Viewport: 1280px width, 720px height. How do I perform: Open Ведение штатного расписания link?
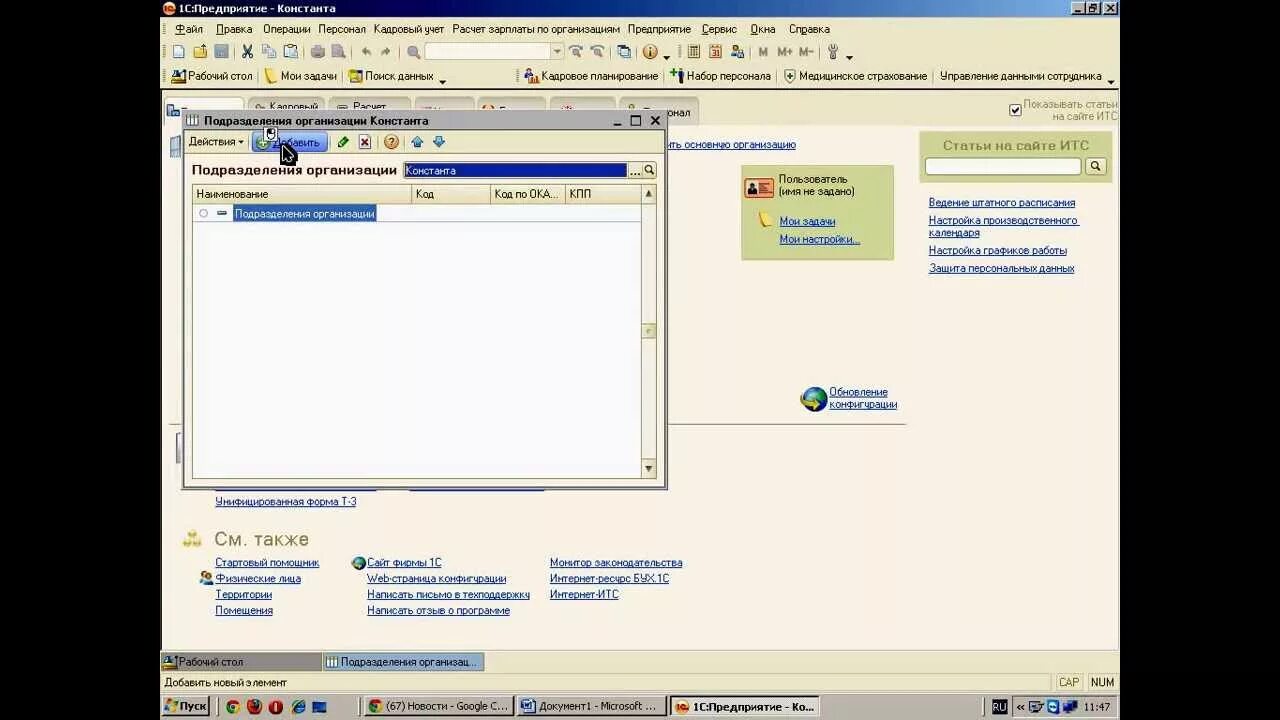[1002, 203]
